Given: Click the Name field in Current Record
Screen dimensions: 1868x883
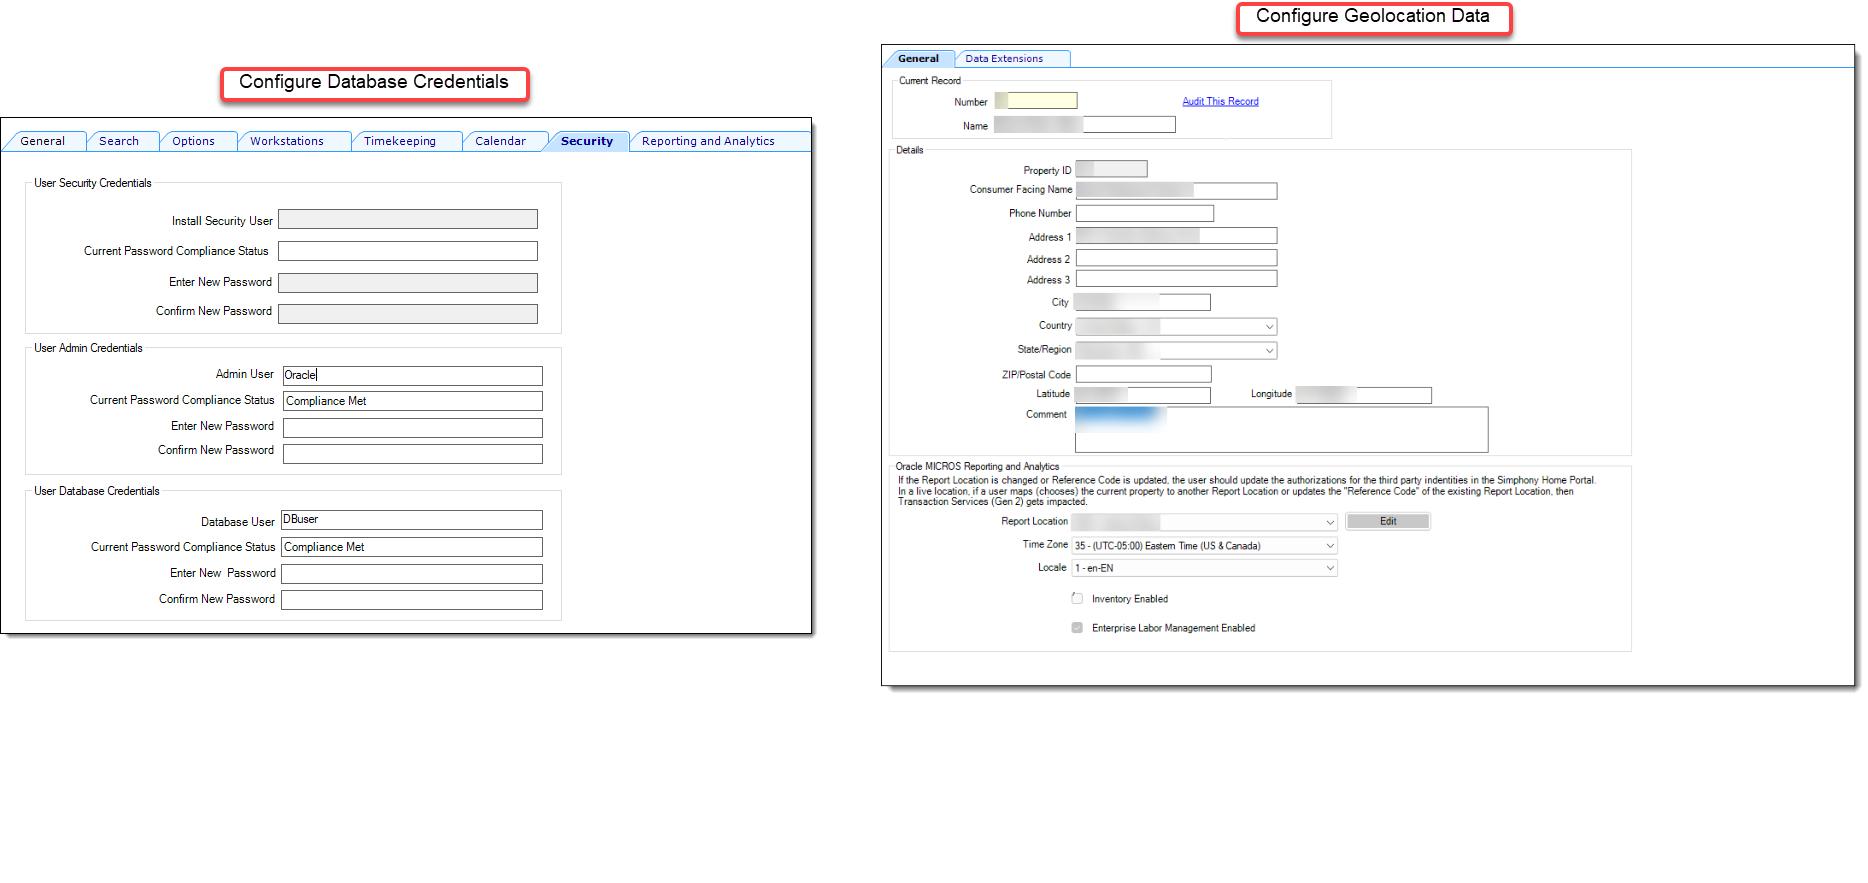Looking at the screenshot, I should [x=1085, y=125].
